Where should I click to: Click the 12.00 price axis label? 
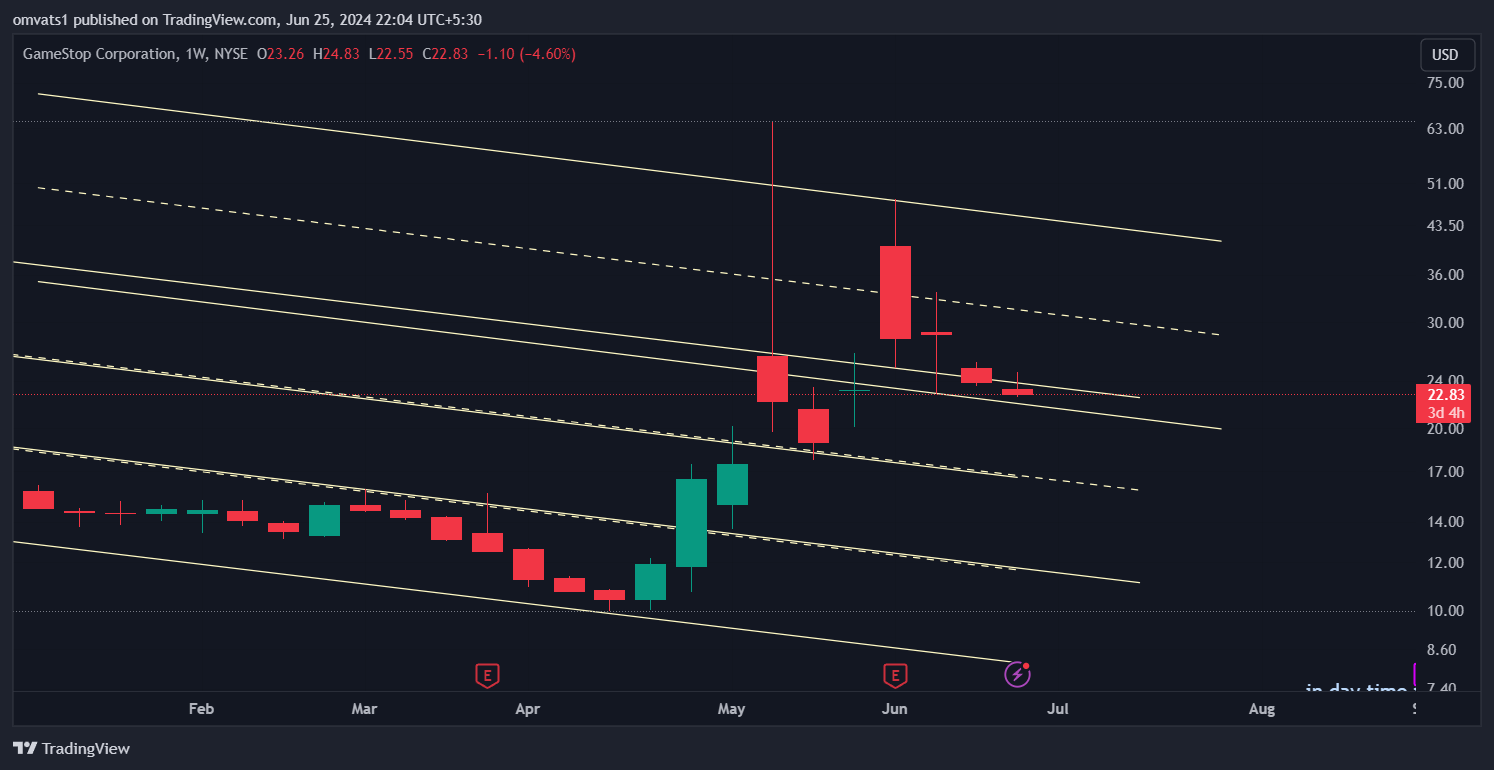1446,563
